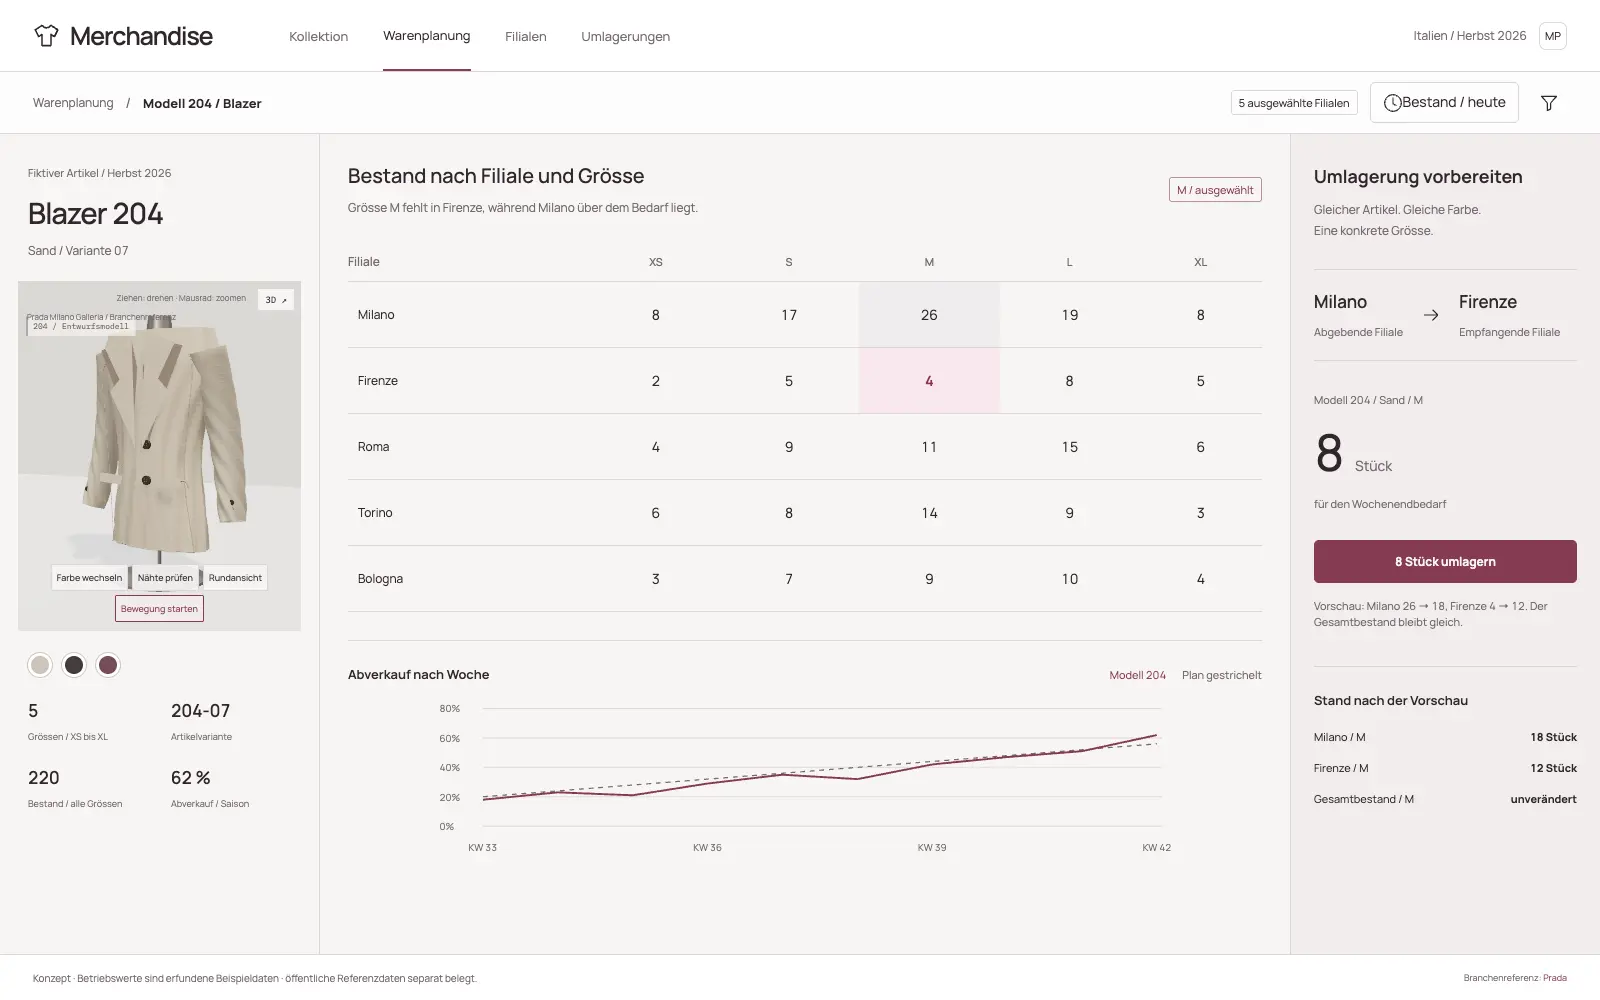
Task: Switch to the Filialen tab
Action: coord(525,37)
